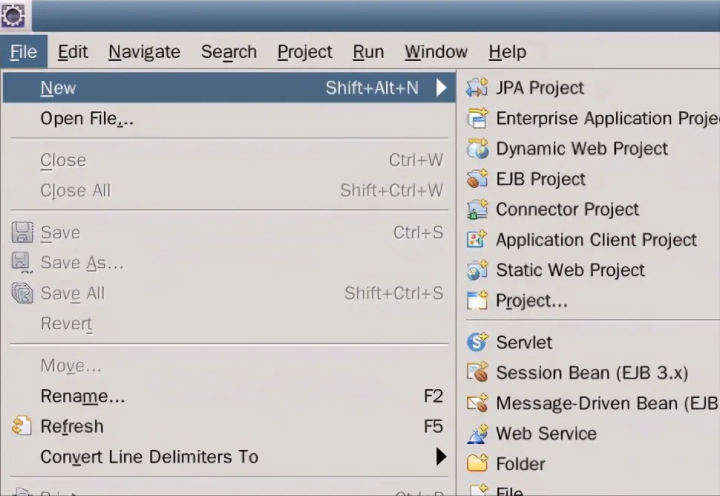The image size is (720, 496).
Task: Select Application Client Project entry text
Action: point(596,240)
